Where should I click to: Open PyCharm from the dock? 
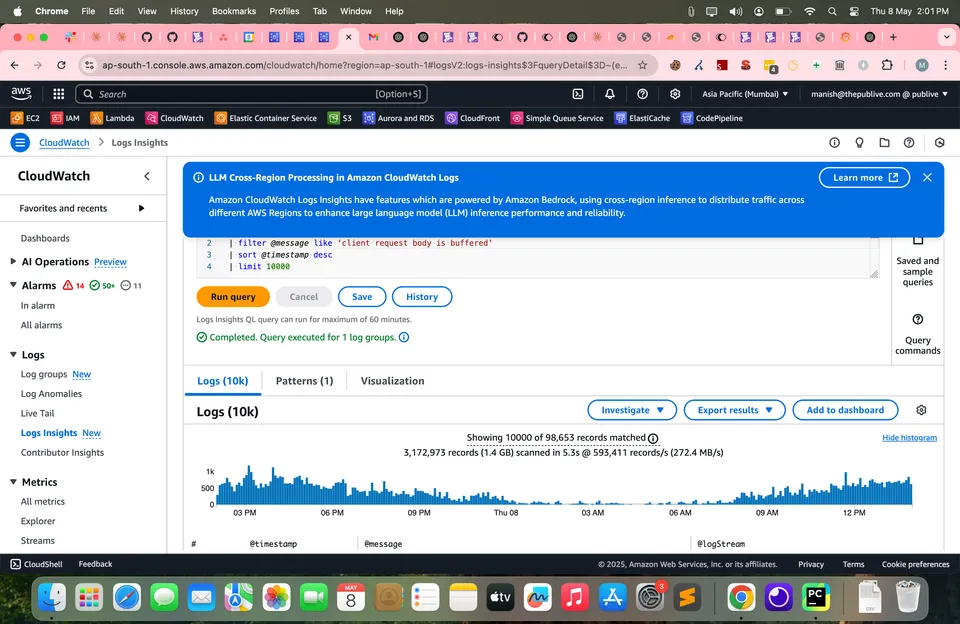[x=816, y=597]
